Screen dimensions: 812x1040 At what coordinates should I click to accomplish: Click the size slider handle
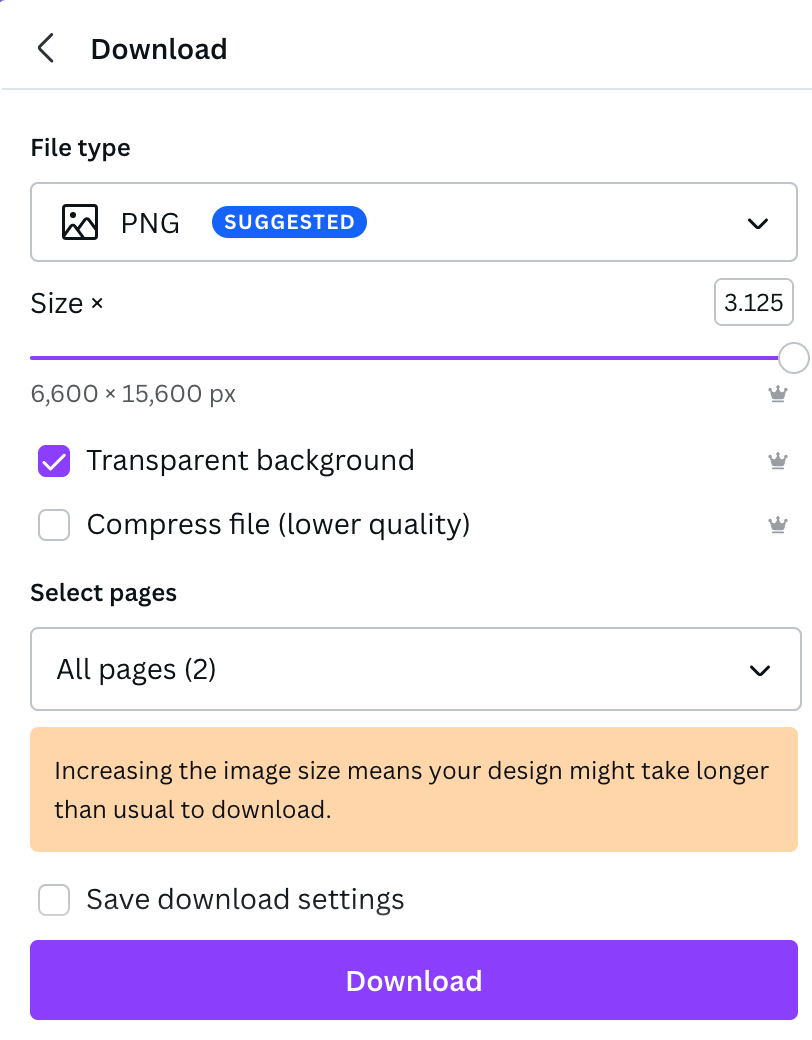[793, 358]
